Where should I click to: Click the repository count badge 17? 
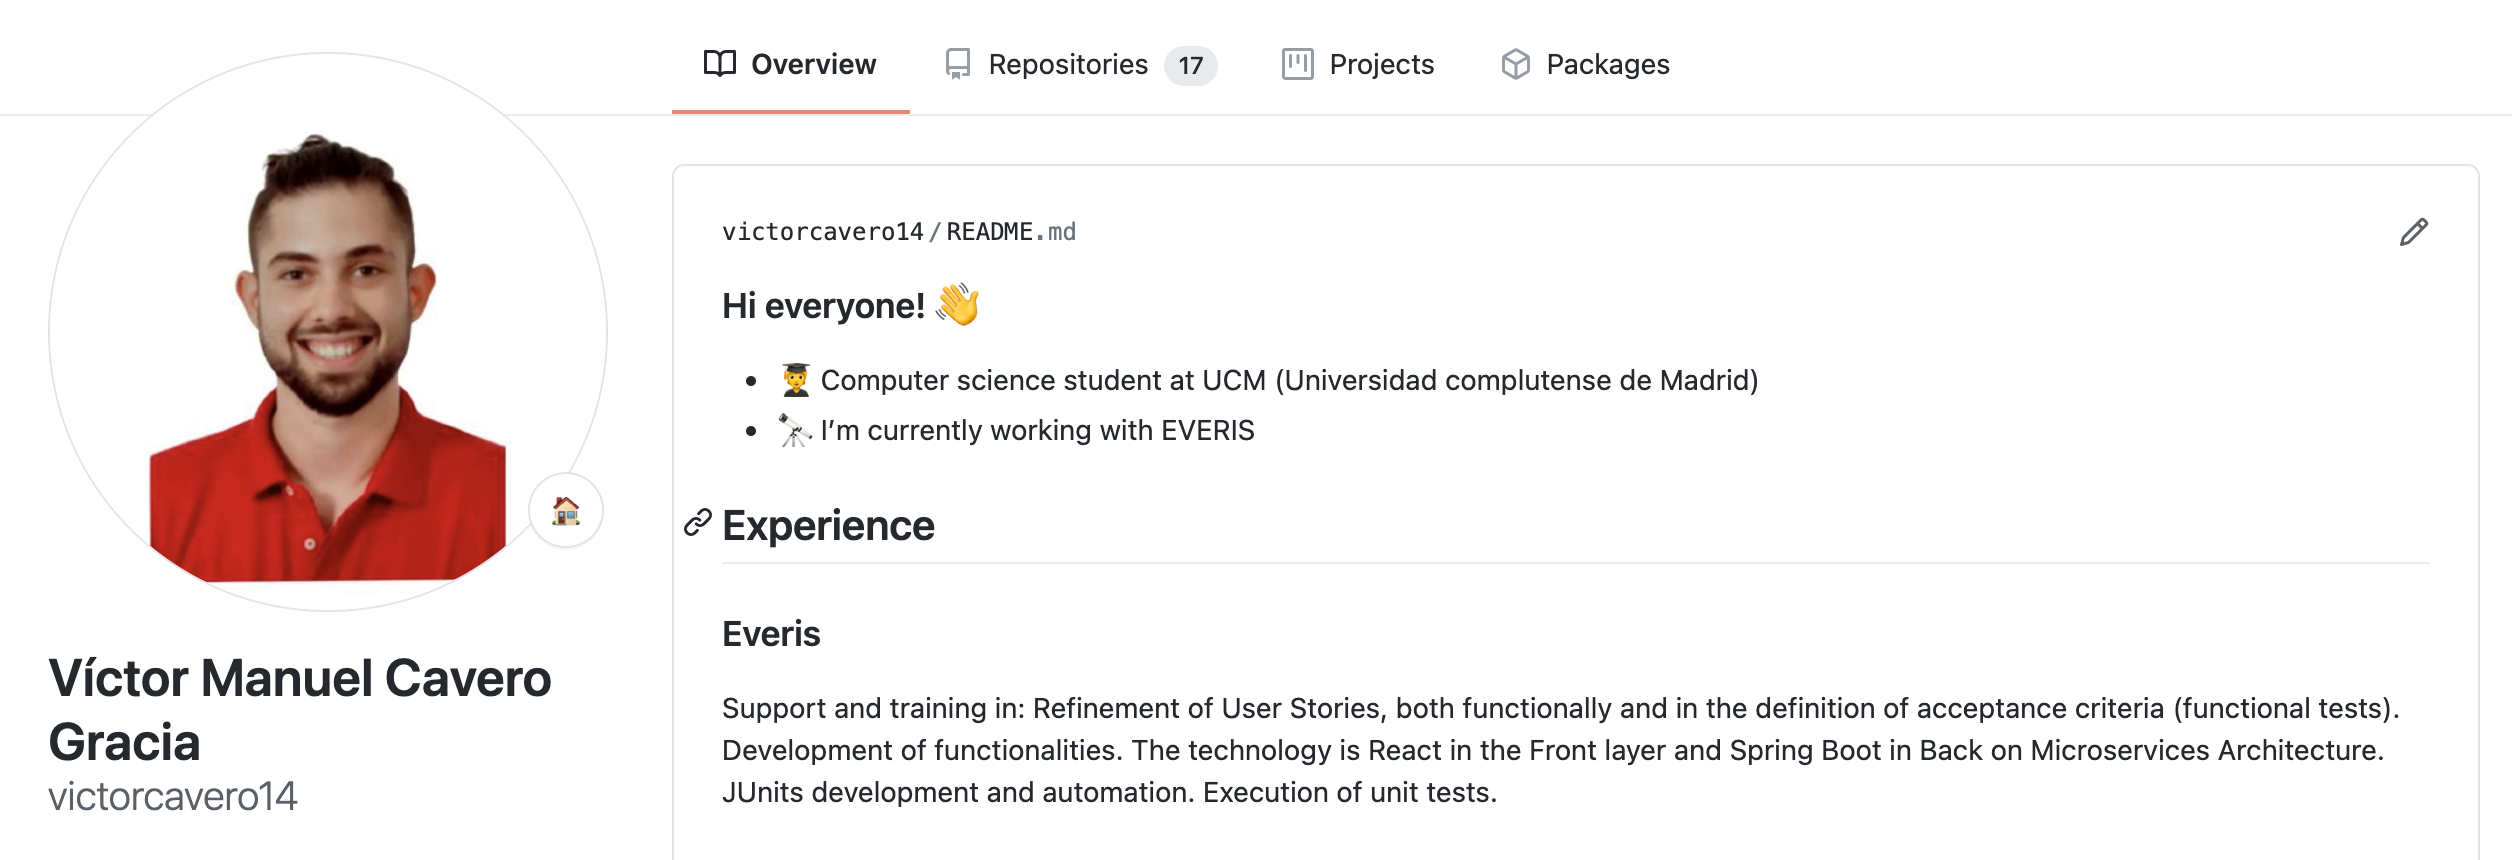[x=1190, y=66]
